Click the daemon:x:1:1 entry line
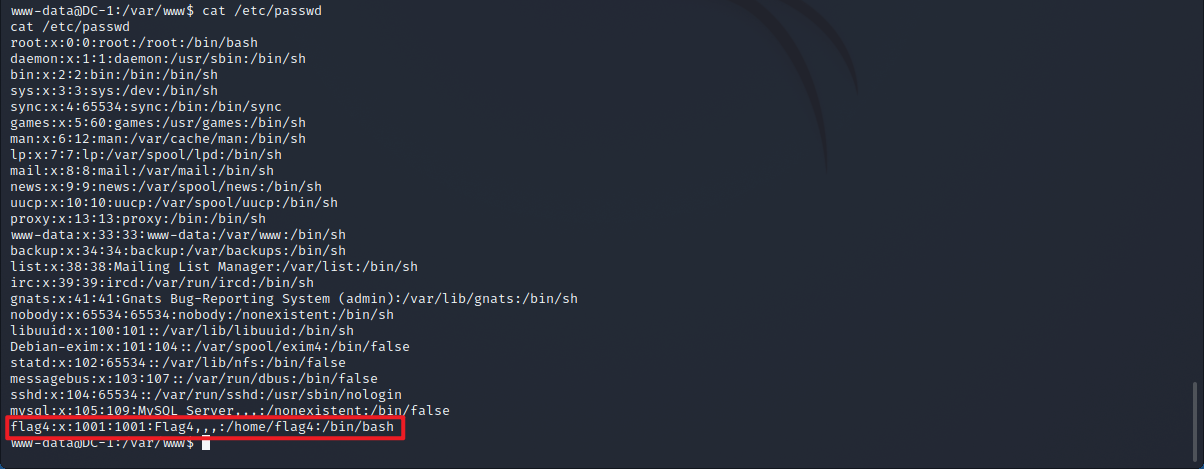The height and width of the screenshot is (469, 1204). coord(157,59)
